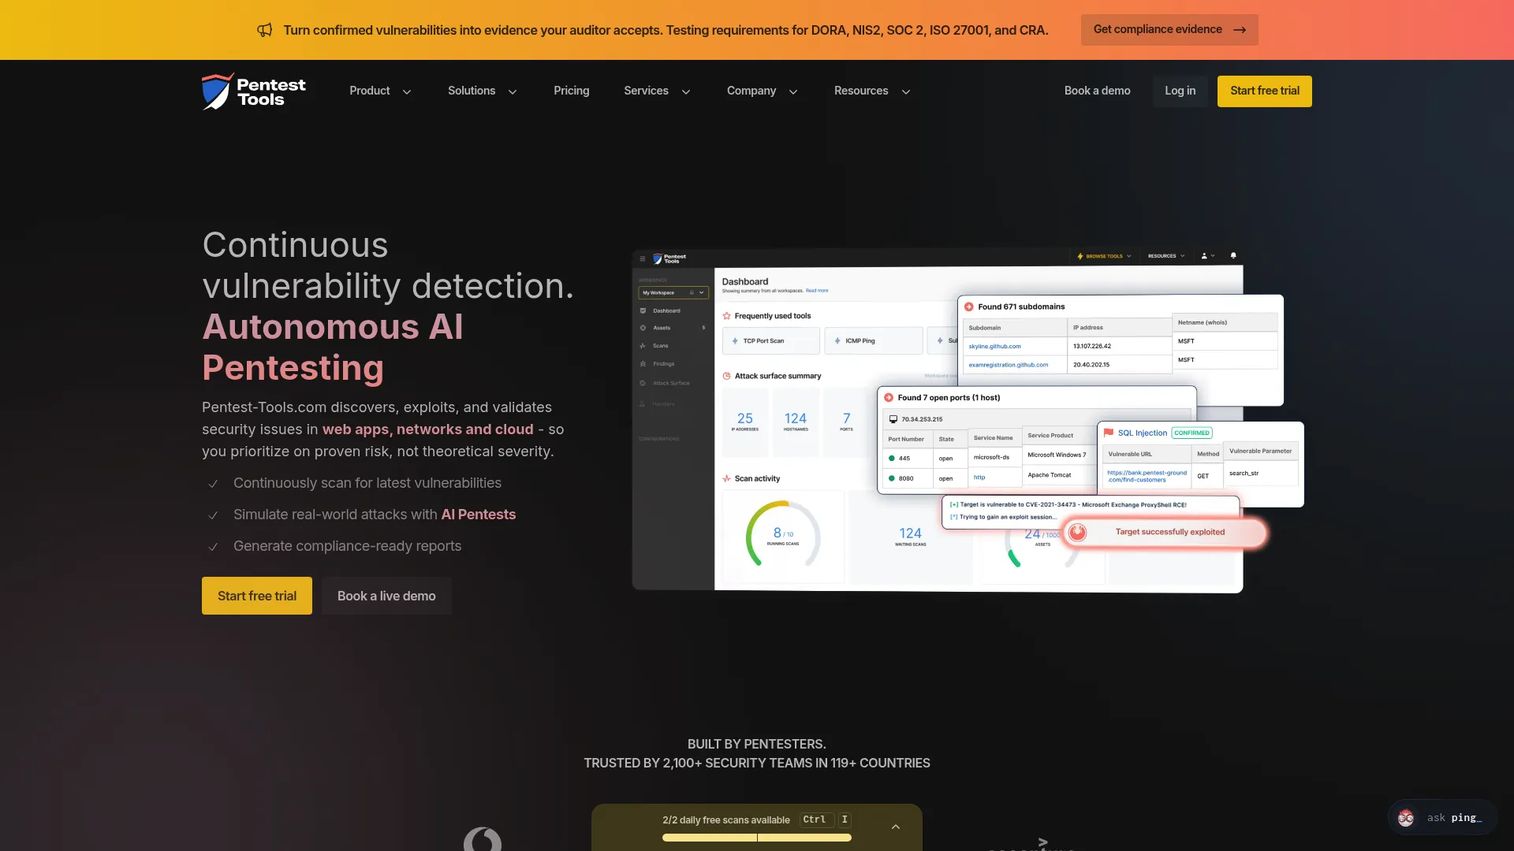The height and width of the screenshot is (851, 1514).
Task: Click the user account icon in dashboard preview
Action: pos(1205,256)
